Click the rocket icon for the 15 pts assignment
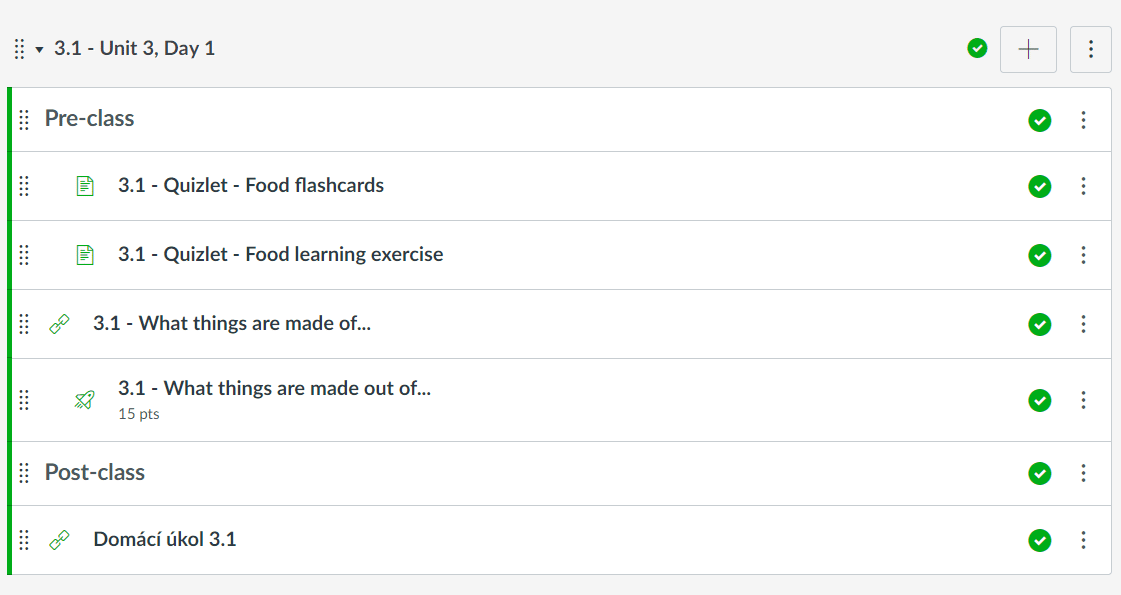Viewport: 1121px width, 595px height. (x=85, y=400)
